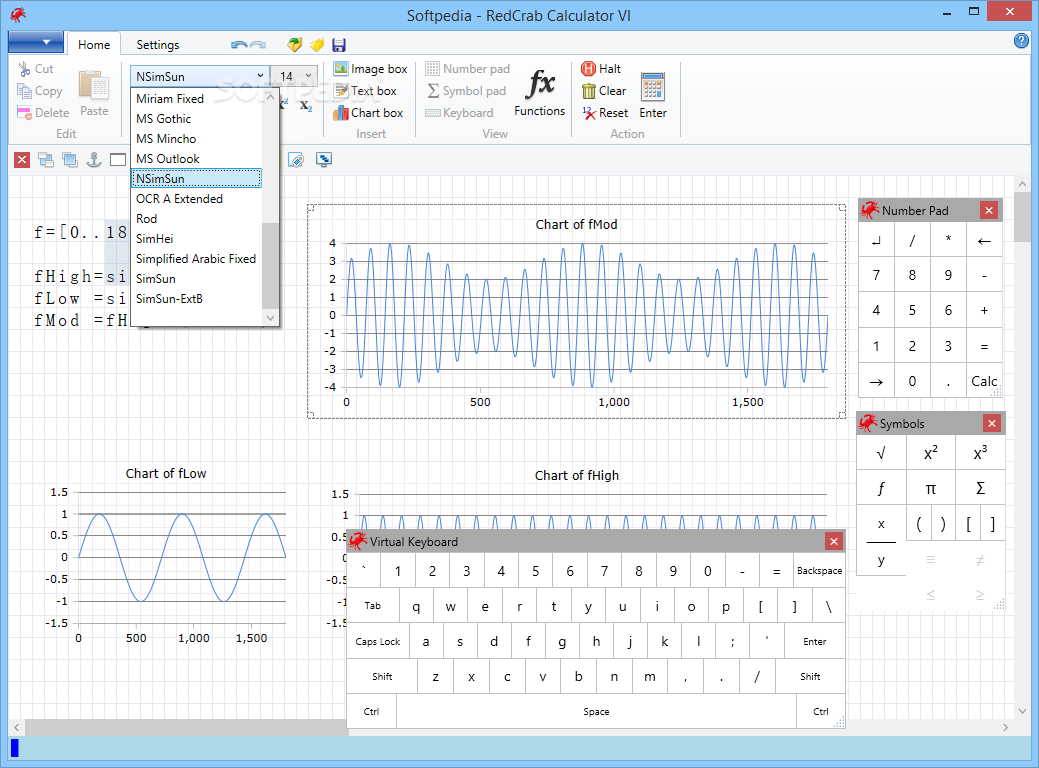Click the Clear trash icon

(588, 91)
